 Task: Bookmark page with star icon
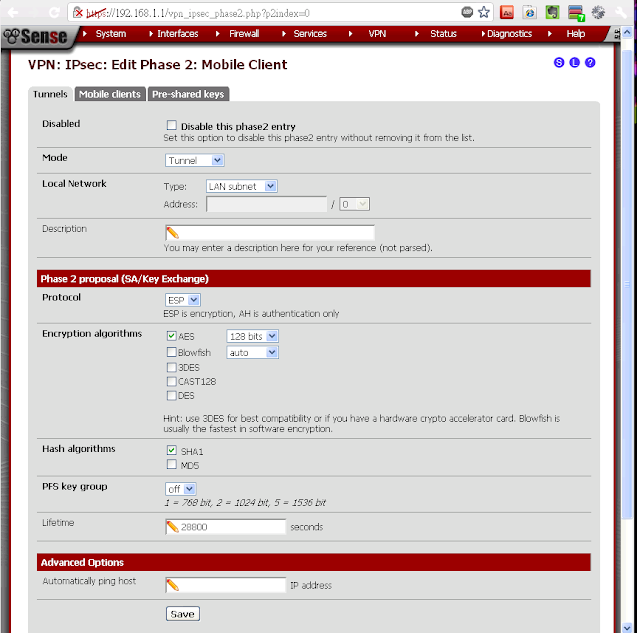pos(484,12)
